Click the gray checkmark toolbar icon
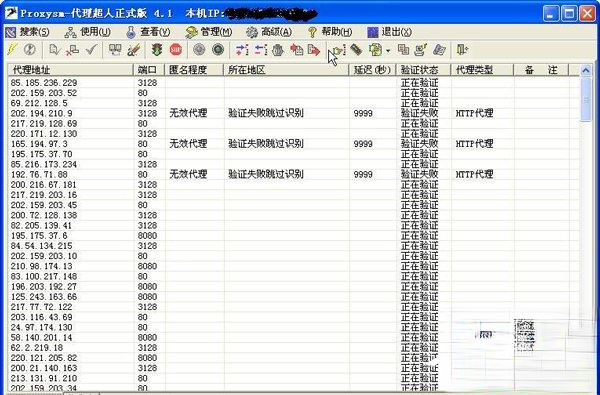The image size is (600, 395). pos(91,49)
